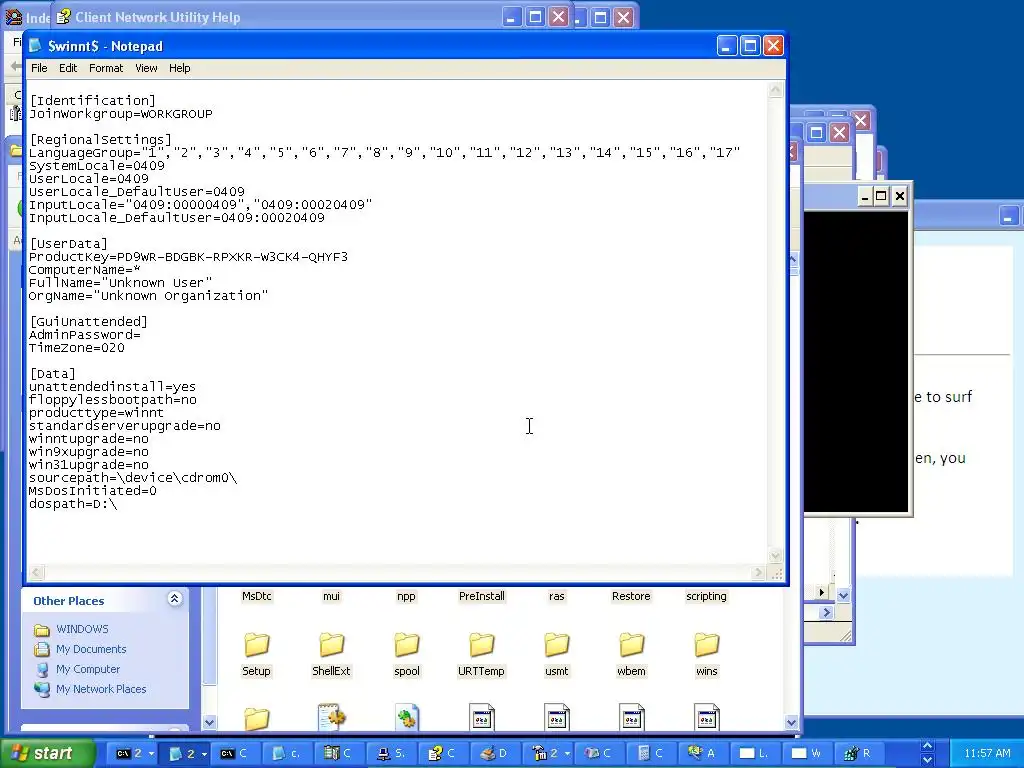Switch to the 'A' taskbar button
1024x768 pixels.
click(x=702, y=753)
